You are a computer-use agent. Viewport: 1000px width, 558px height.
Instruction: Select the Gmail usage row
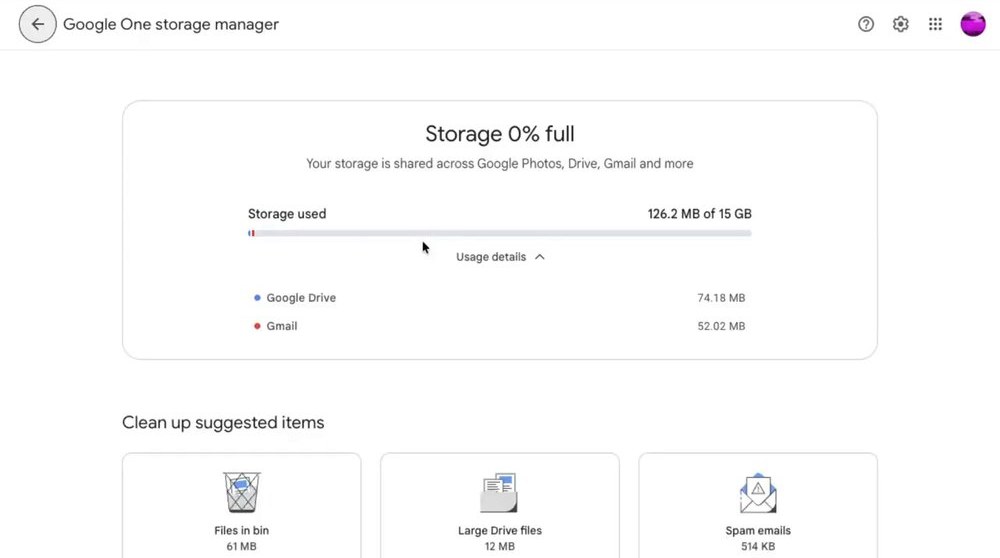pyautogui.click(x=500, y=326)
